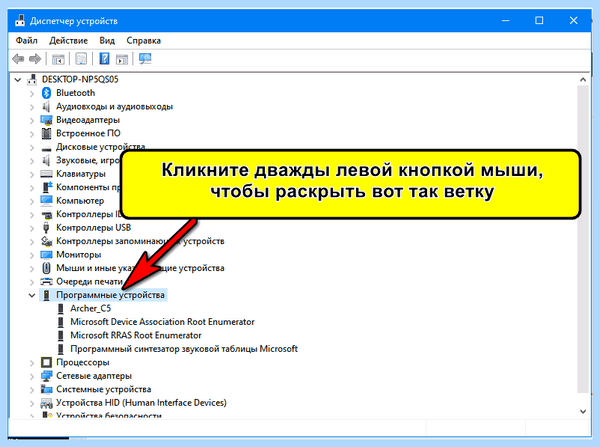Open the Действие menu
This screenshot has width=600, height=447.
coord(68,41)
